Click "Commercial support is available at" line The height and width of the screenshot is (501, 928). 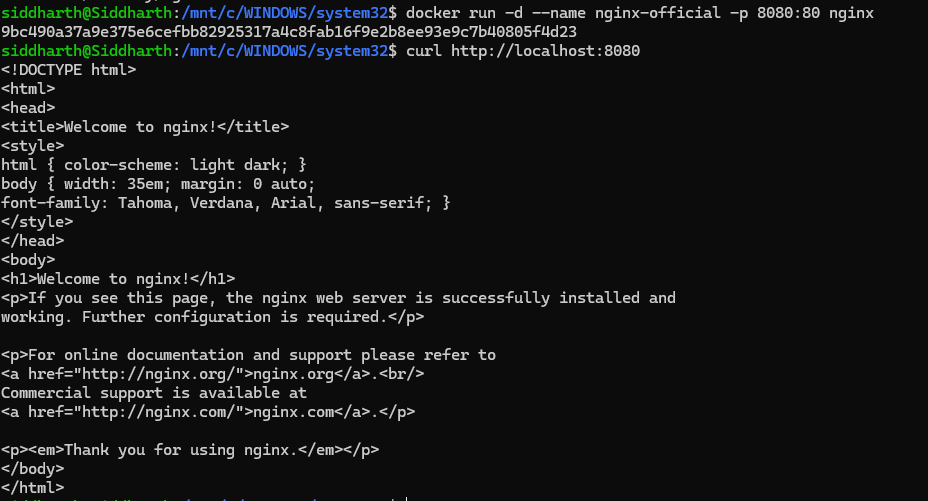point(153,393)
